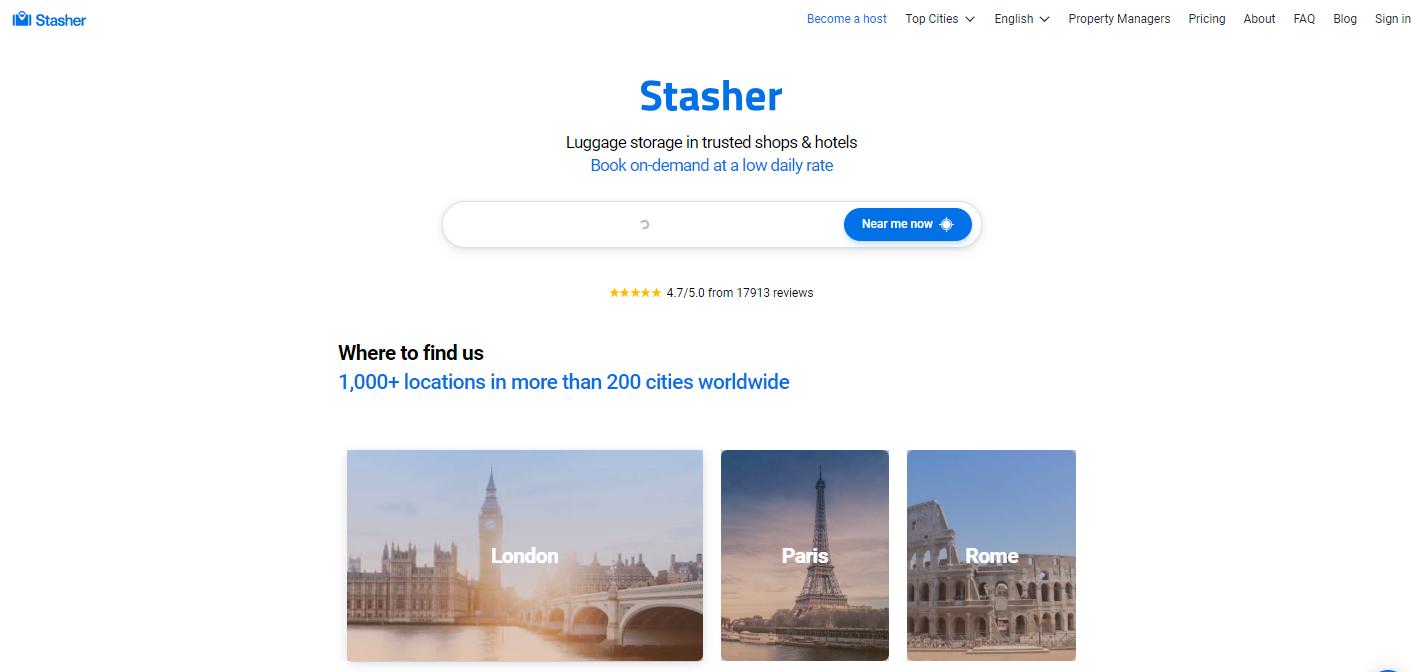Visit the About page
1422x672 pixels.
[x=1259, y=19]
